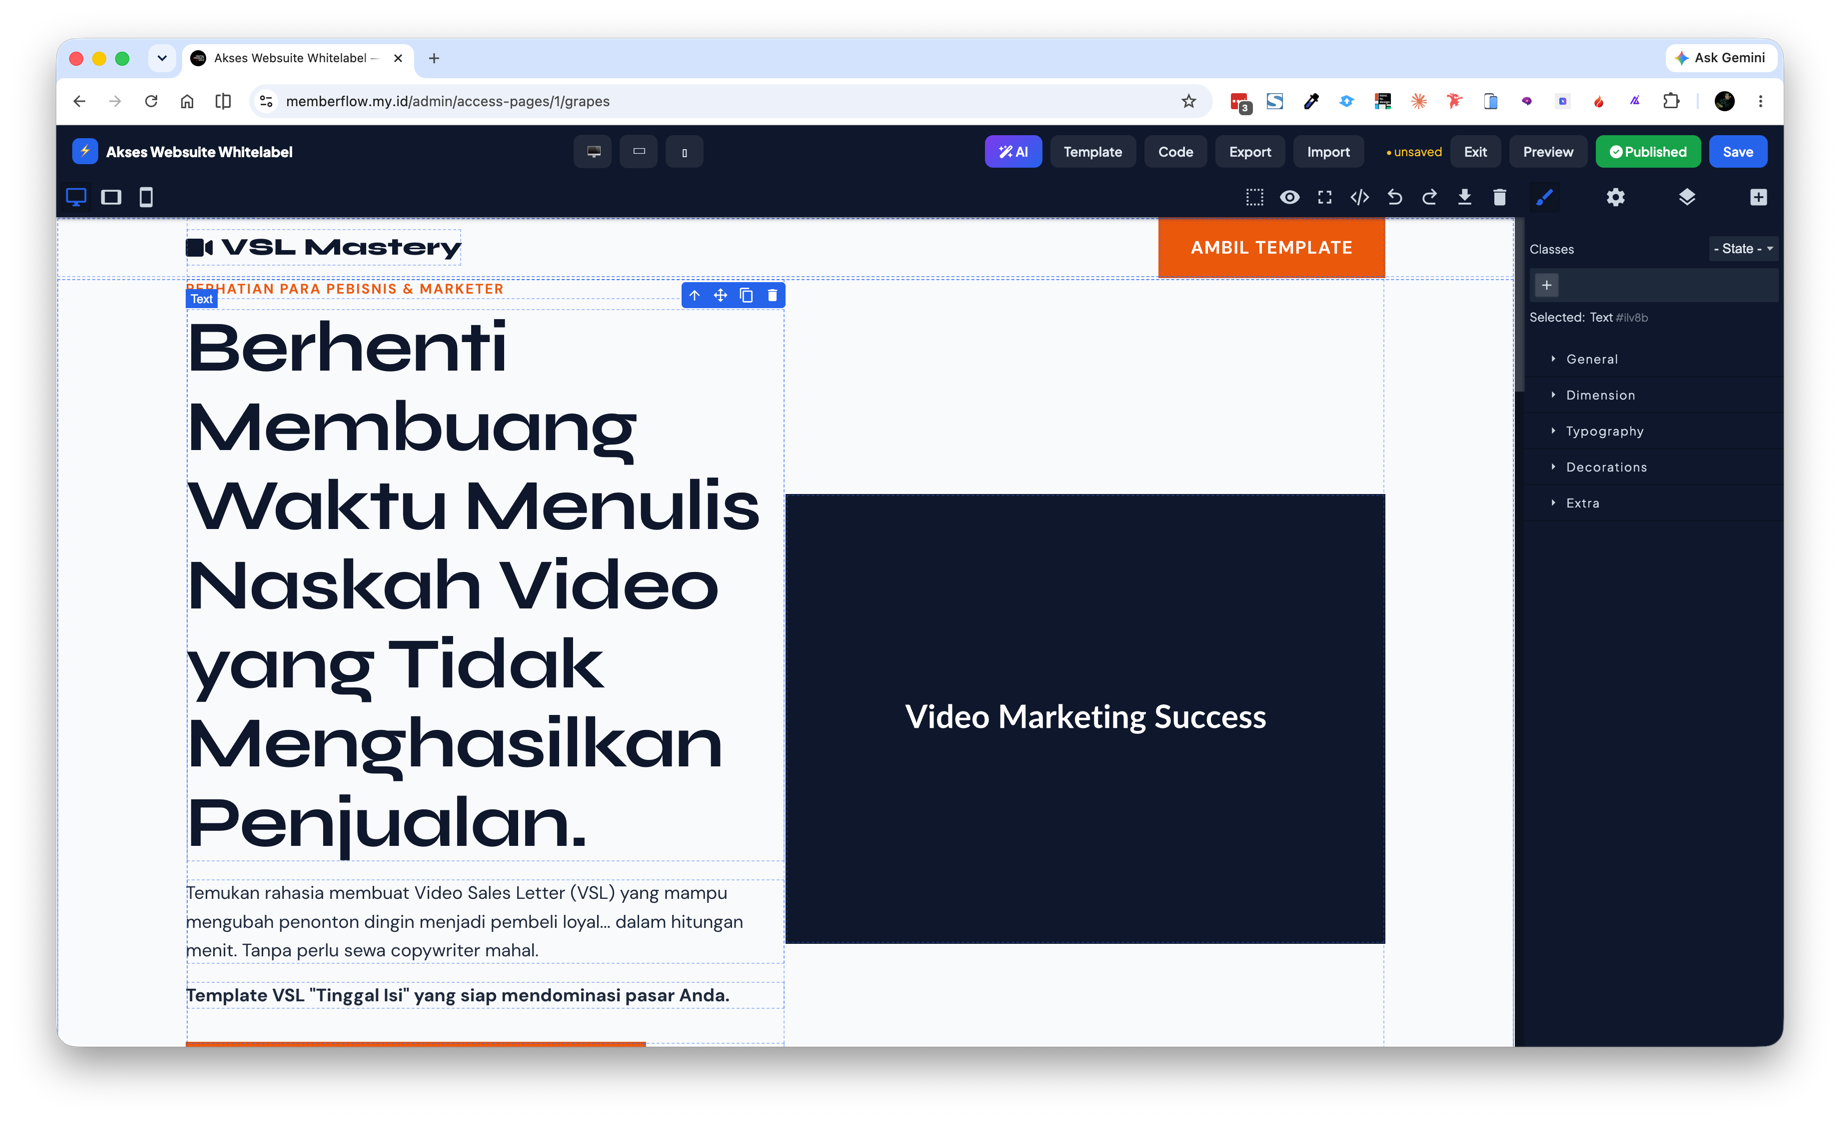Viewport: 1840px width, 1121px height.
Task: Select the paragraph starting 'Temukan rahasia membuat'
Action: [485, 921]
